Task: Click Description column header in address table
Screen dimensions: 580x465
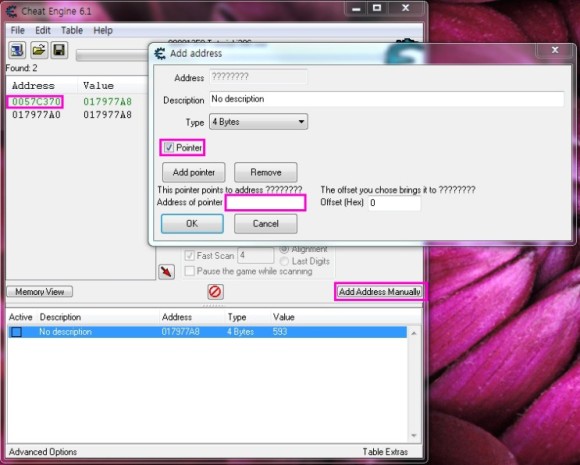Action: click(60, 317)
